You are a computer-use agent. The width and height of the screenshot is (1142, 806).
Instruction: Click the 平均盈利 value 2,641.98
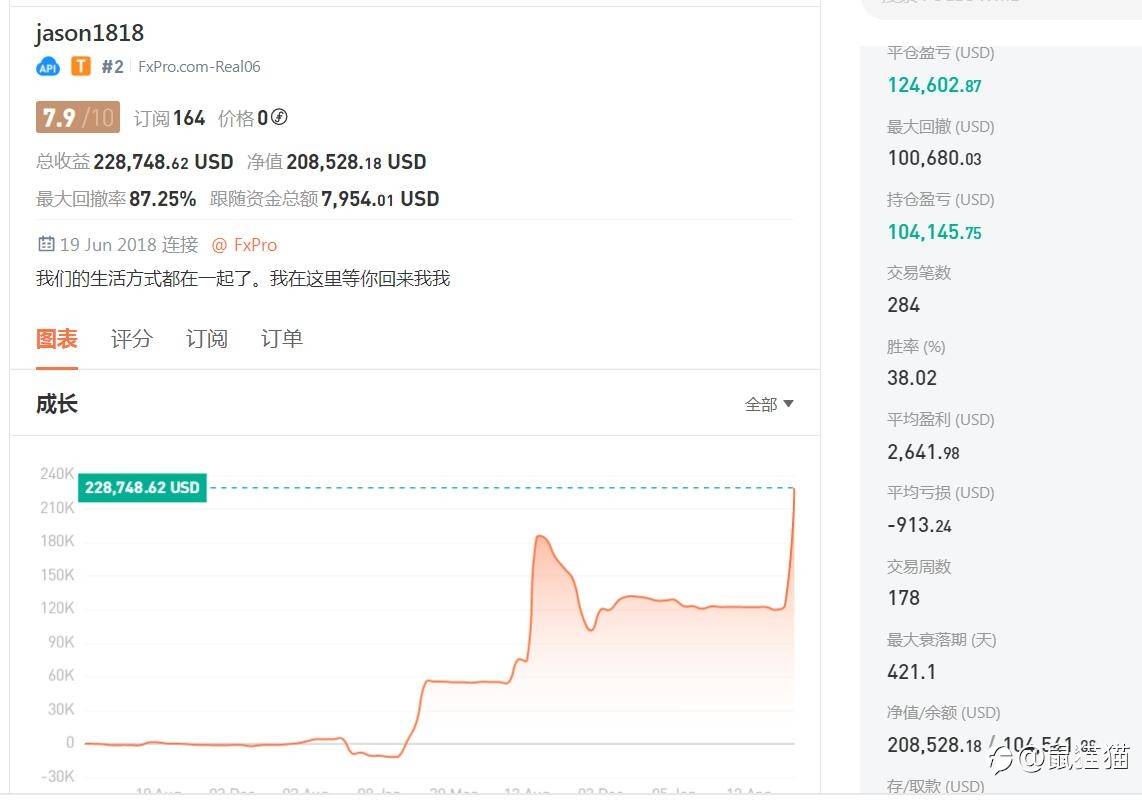(x=924, y=452)
